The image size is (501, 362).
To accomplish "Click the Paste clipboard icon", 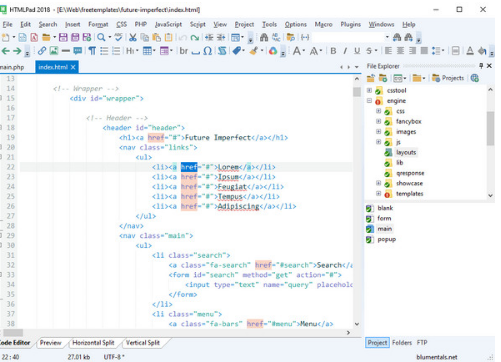I will [157, 37].
